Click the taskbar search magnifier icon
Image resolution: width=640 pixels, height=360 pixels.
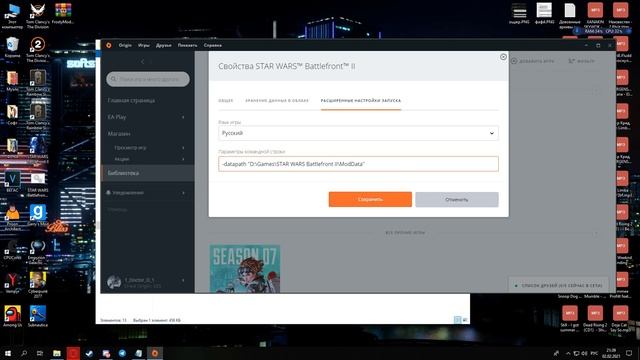(x=24, y=353)
